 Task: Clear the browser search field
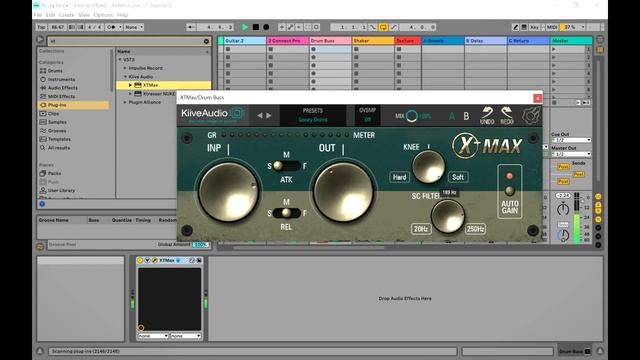click(206, 41)
